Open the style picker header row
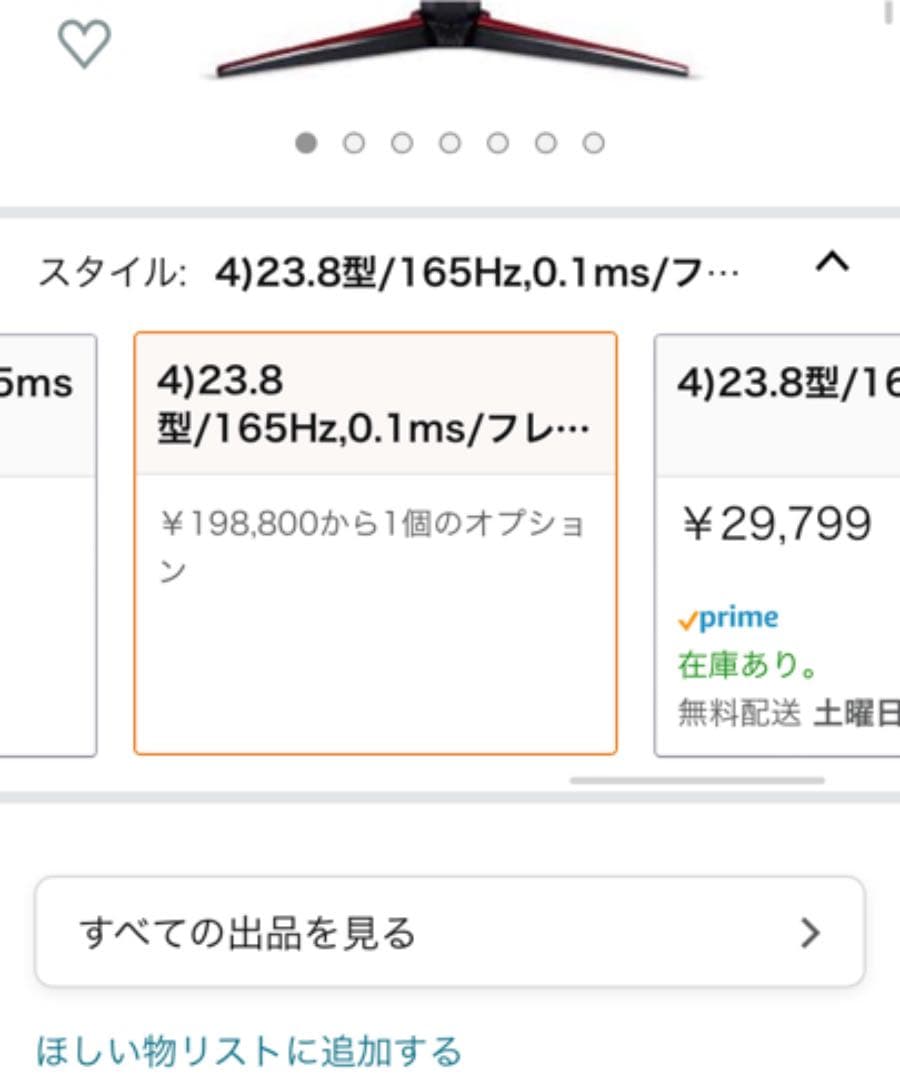The image size is (900, 1080). pyautogui.click(x=440, y=265)
